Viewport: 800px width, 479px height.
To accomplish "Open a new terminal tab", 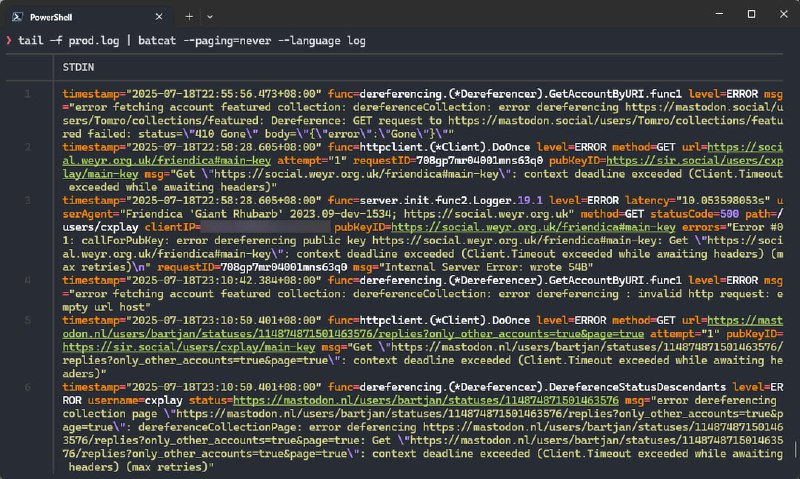I will (190, 17).
